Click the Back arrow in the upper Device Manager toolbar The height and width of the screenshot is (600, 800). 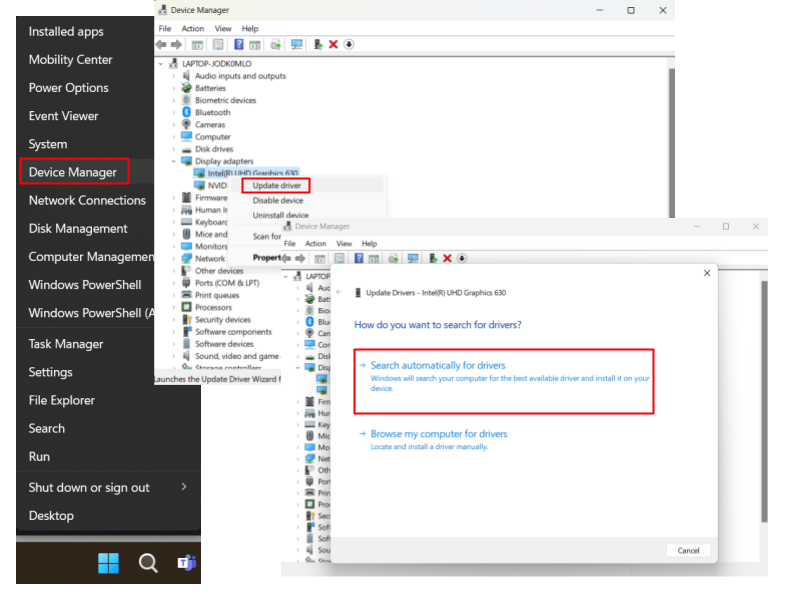click(161, 44)
